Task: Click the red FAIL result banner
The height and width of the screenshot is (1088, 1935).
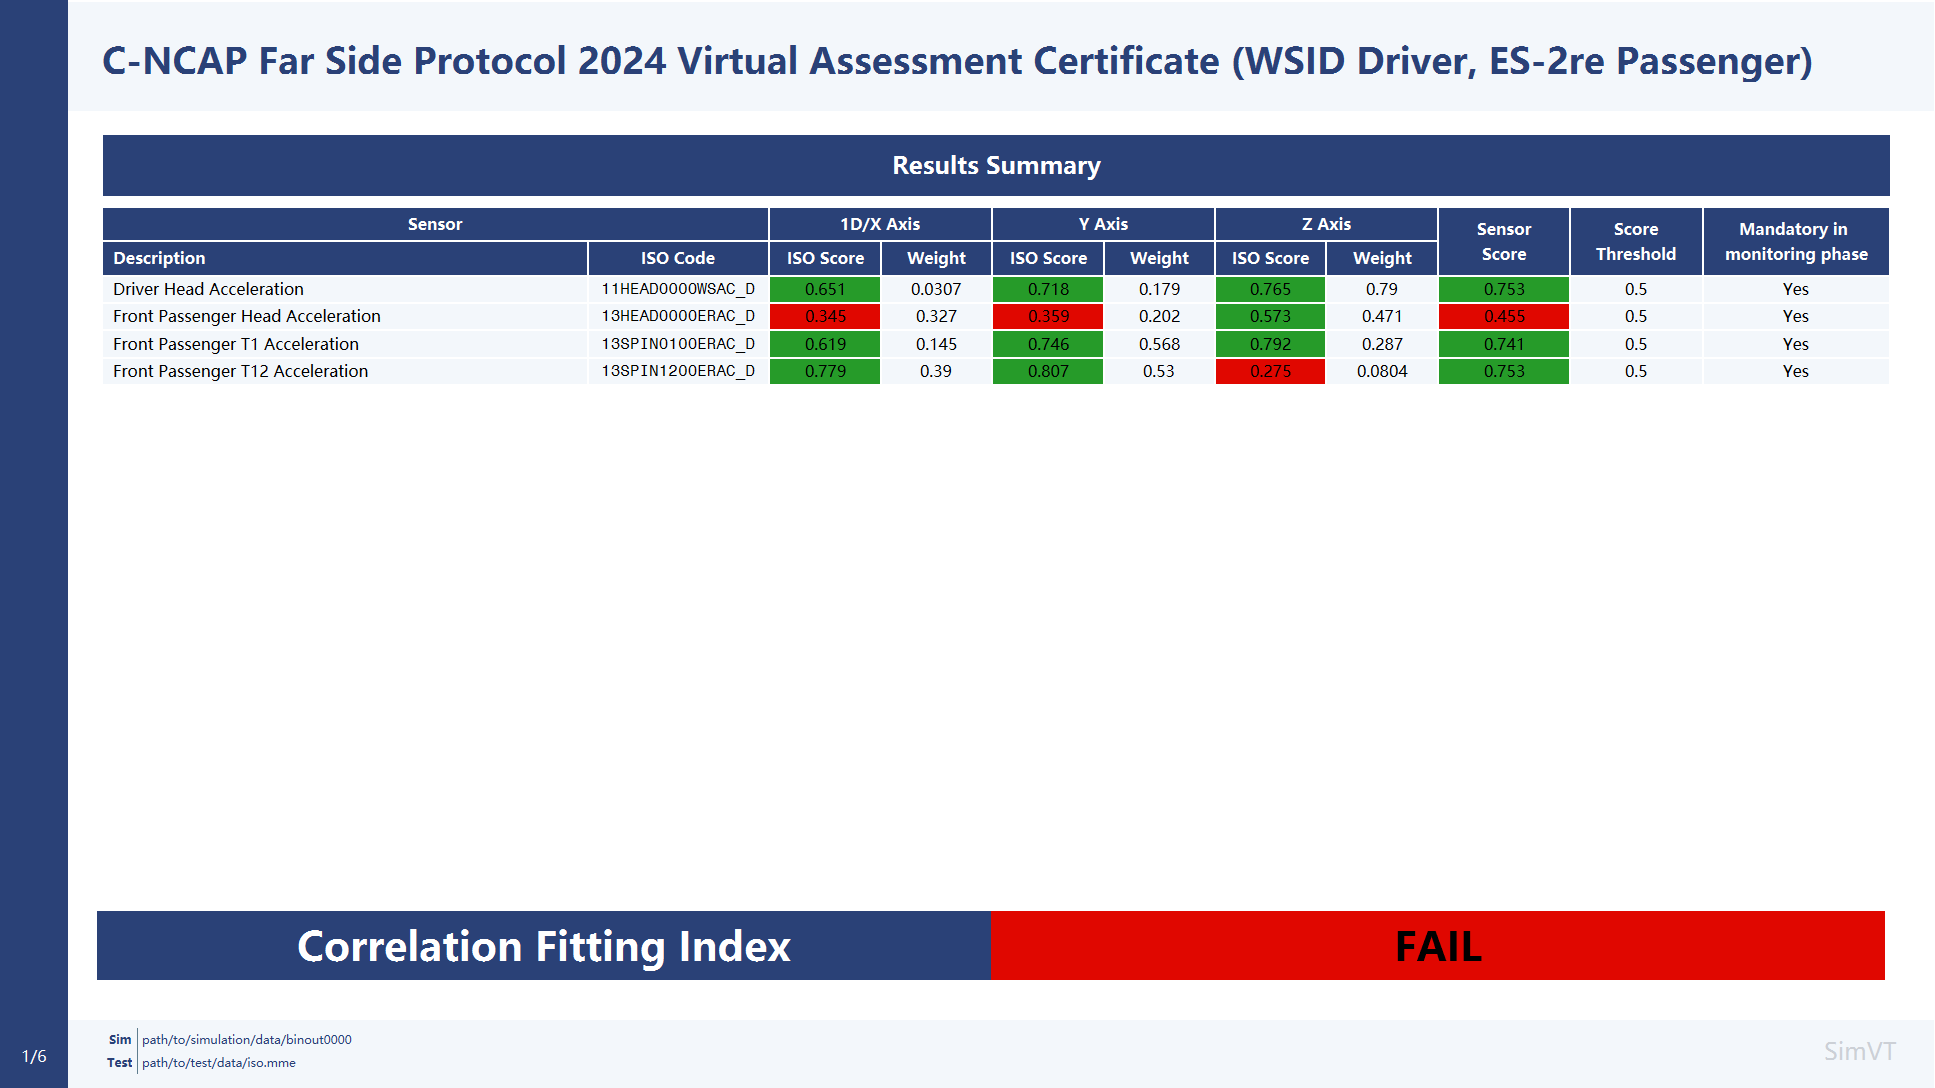Action: click(1438, 946)
